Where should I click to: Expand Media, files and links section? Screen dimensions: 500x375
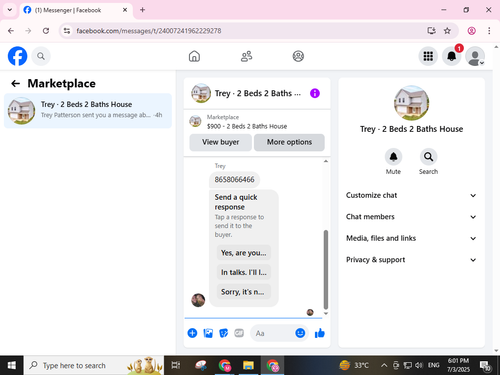[411, 238]
